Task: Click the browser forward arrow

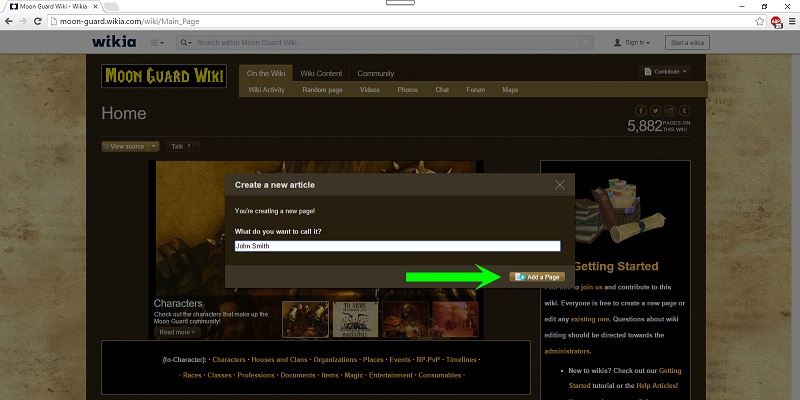Action: [x=23, y=21]
